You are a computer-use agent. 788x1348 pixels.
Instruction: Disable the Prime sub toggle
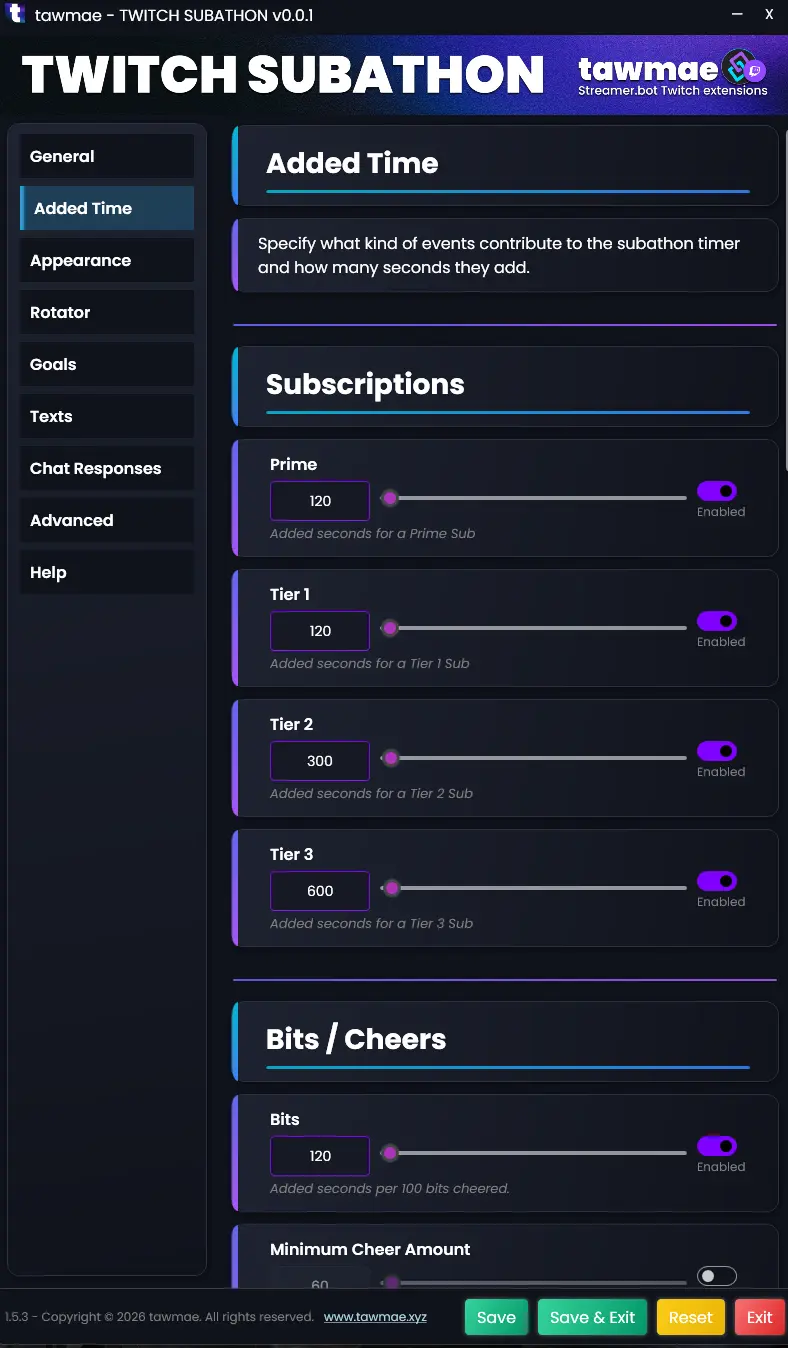coord(717,491)
